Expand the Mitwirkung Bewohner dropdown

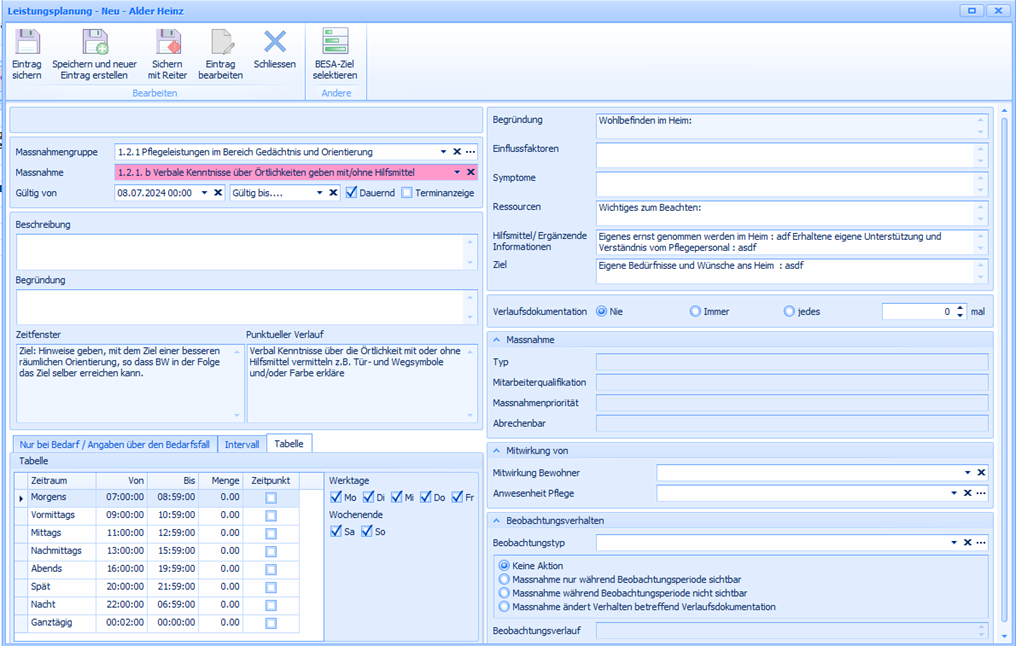pos(967,472)
